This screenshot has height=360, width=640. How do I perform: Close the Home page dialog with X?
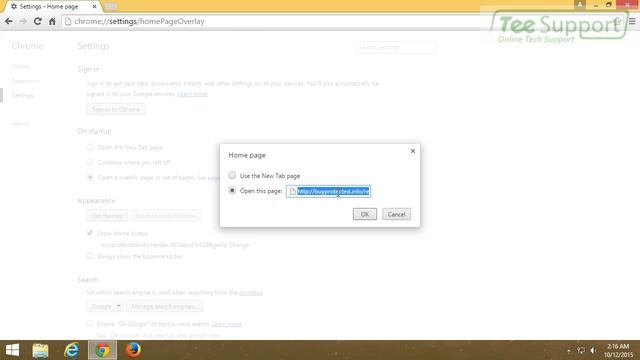tap(413, 151)
